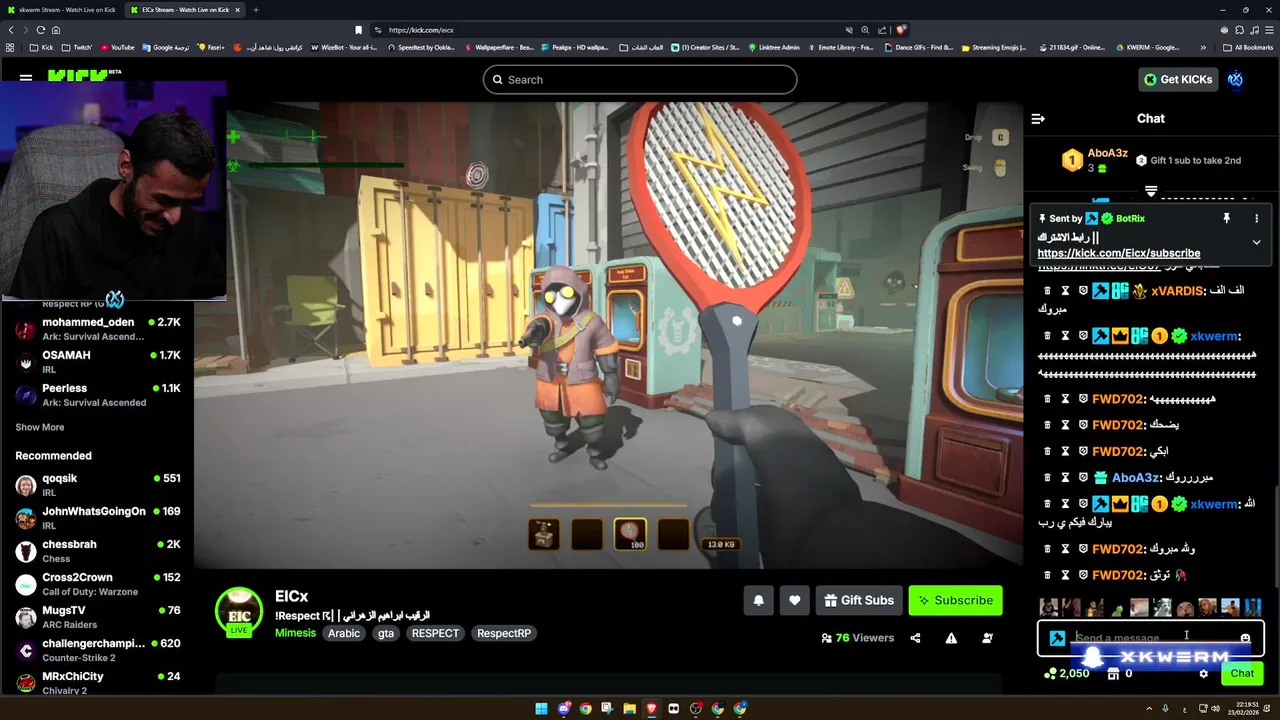Click the Brave Shields icon
Image resolution: width=1280 pixels, height=720 pixels.
(x=901, y=30)
